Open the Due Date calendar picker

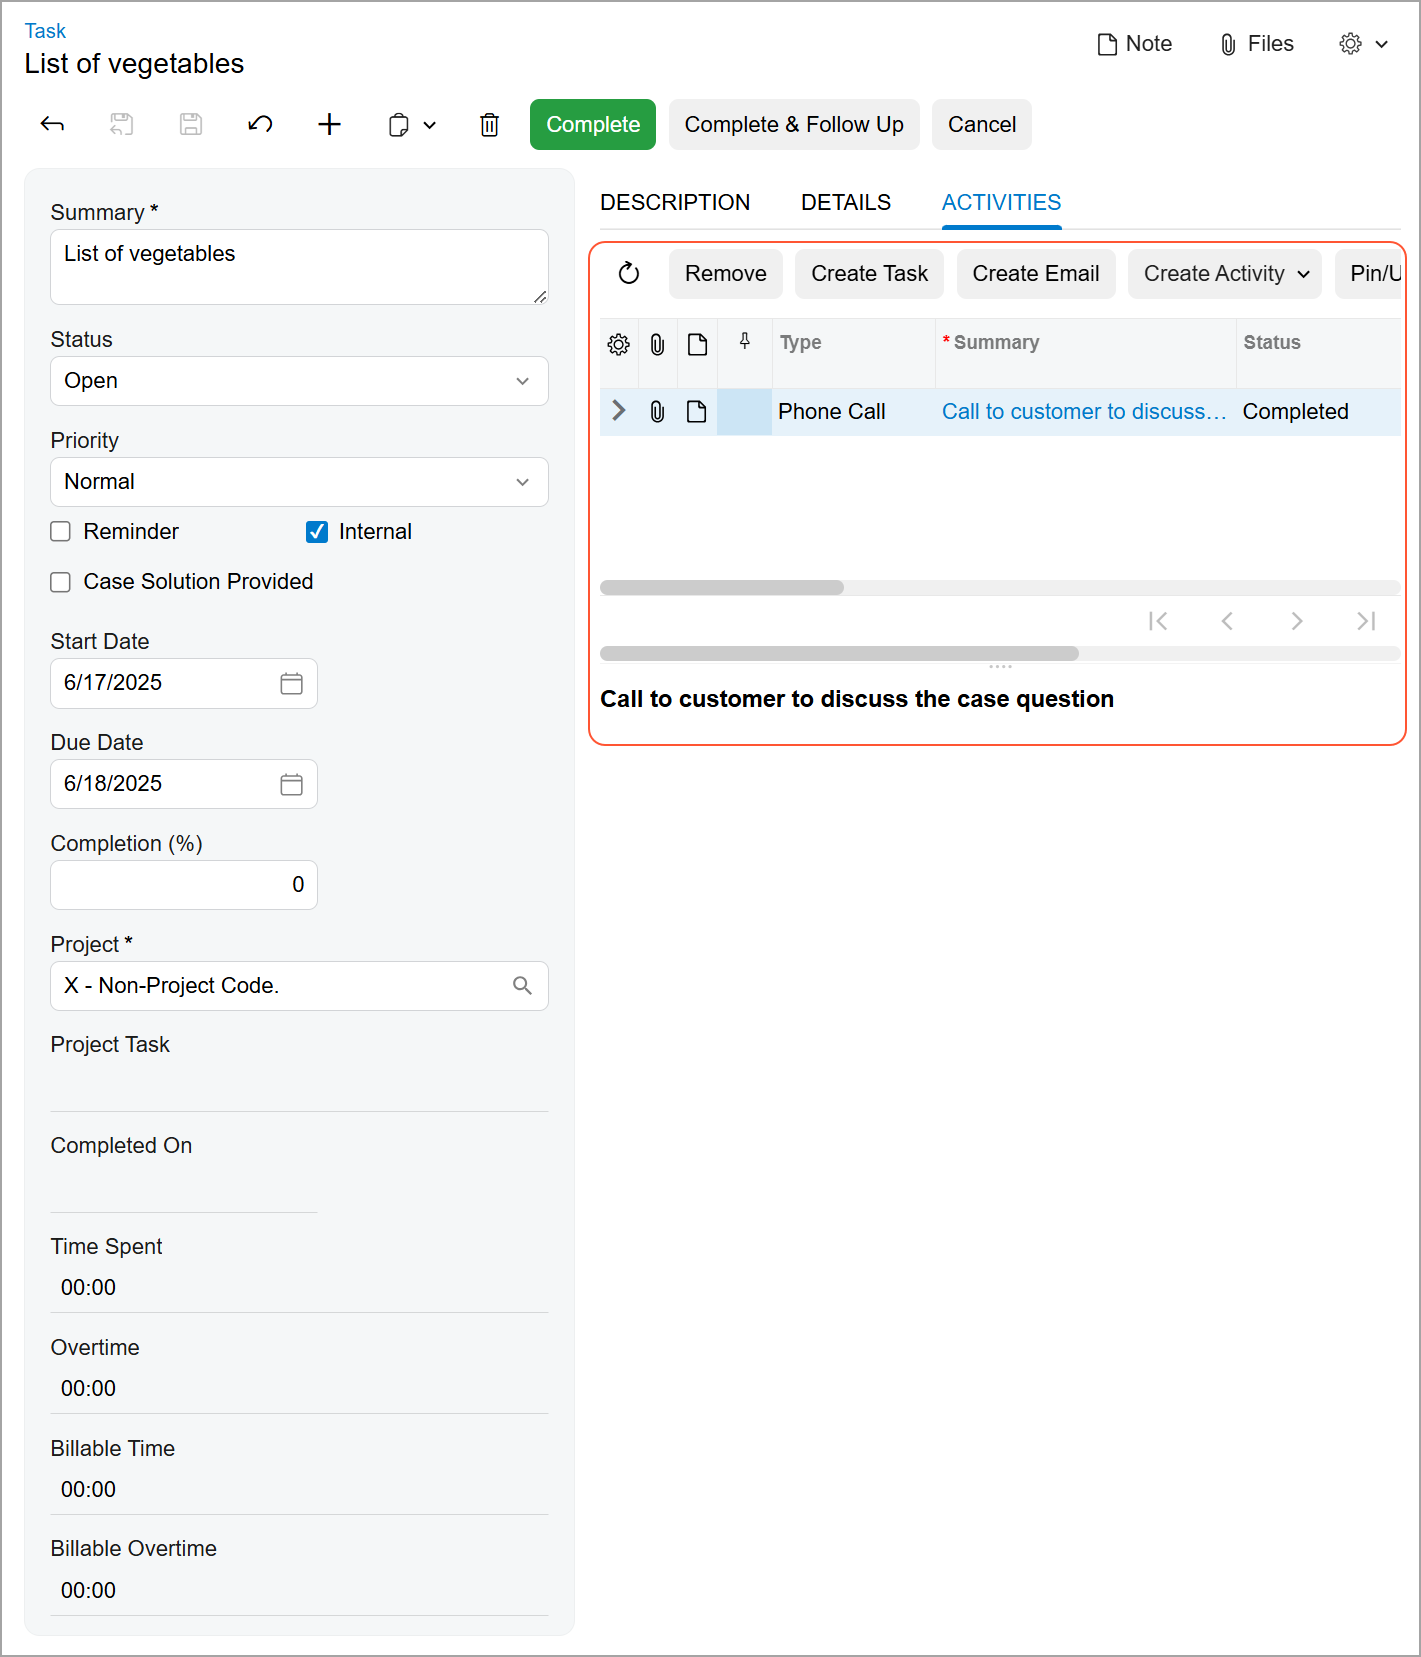pyautogui.click(x=291, y=784)
